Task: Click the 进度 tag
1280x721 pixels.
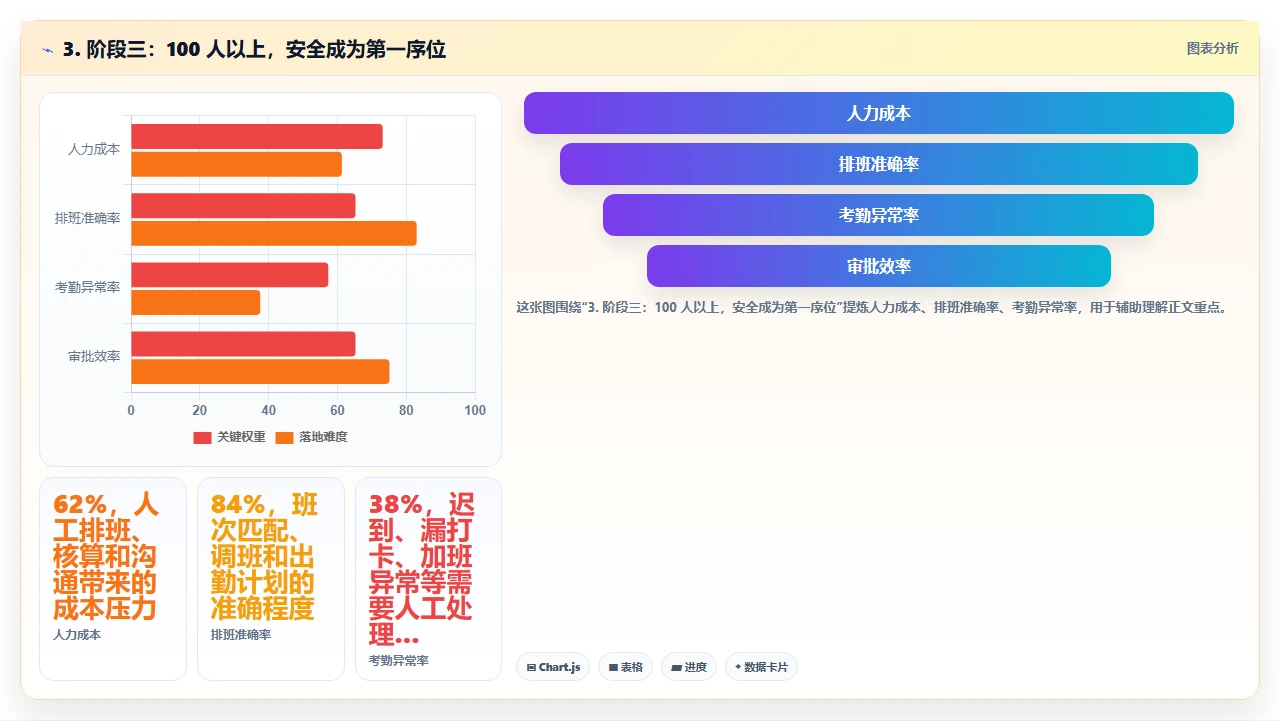Action: click(688, 667)
